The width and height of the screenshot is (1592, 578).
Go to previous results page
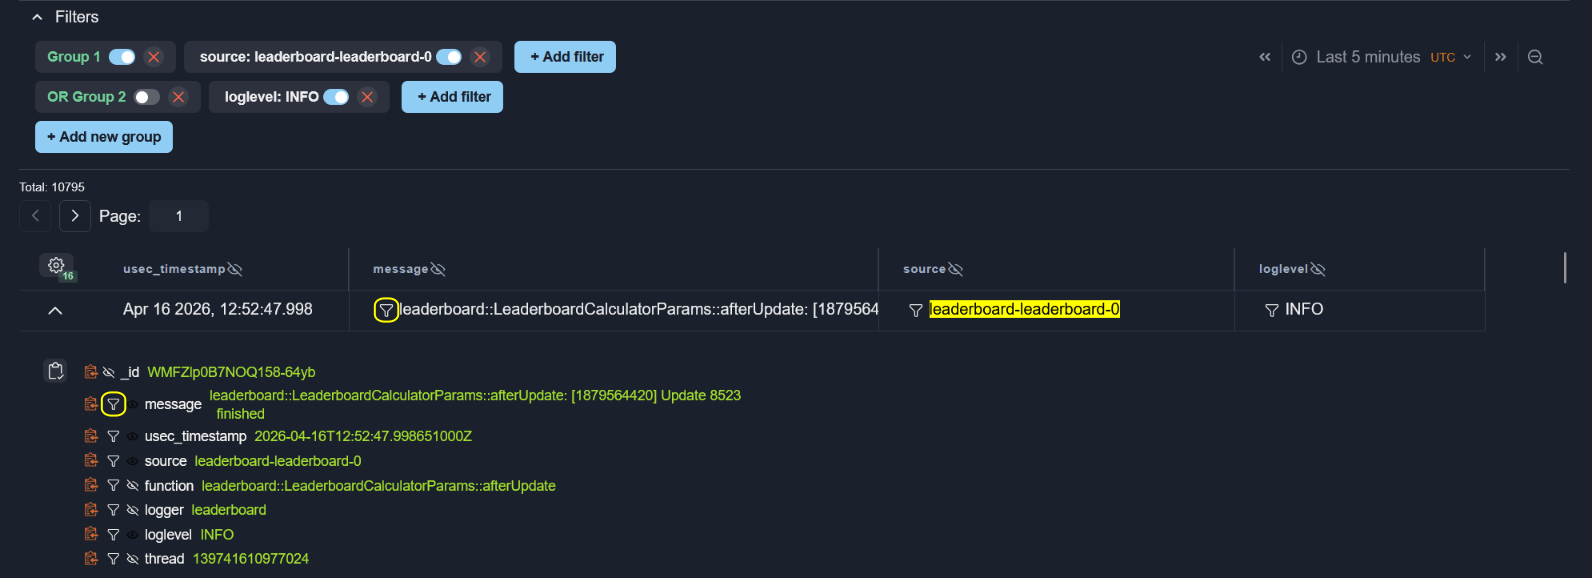(x=35, y=216)
